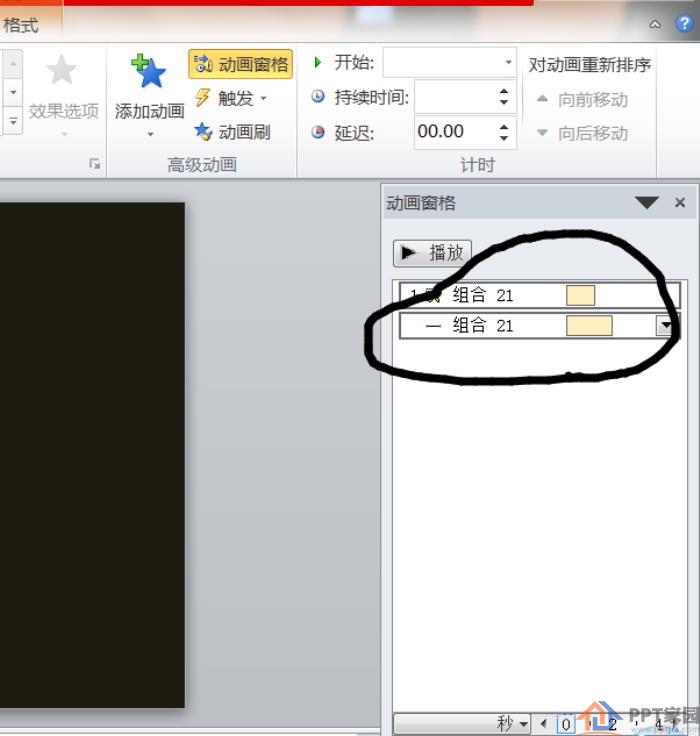Select the Animation Painter tool
Viewport: 700px width, 736px height.
point(232,132)
